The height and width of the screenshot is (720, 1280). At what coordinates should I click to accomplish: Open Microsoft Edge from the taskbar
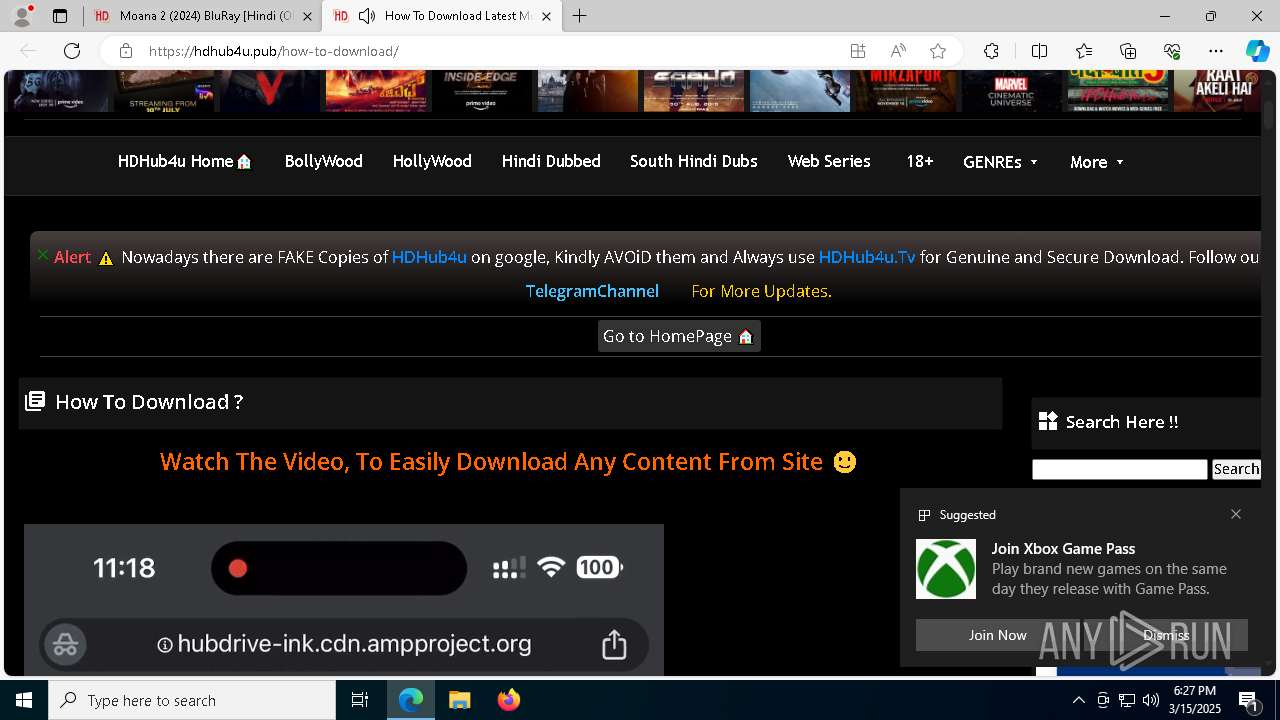pos(411,700)
